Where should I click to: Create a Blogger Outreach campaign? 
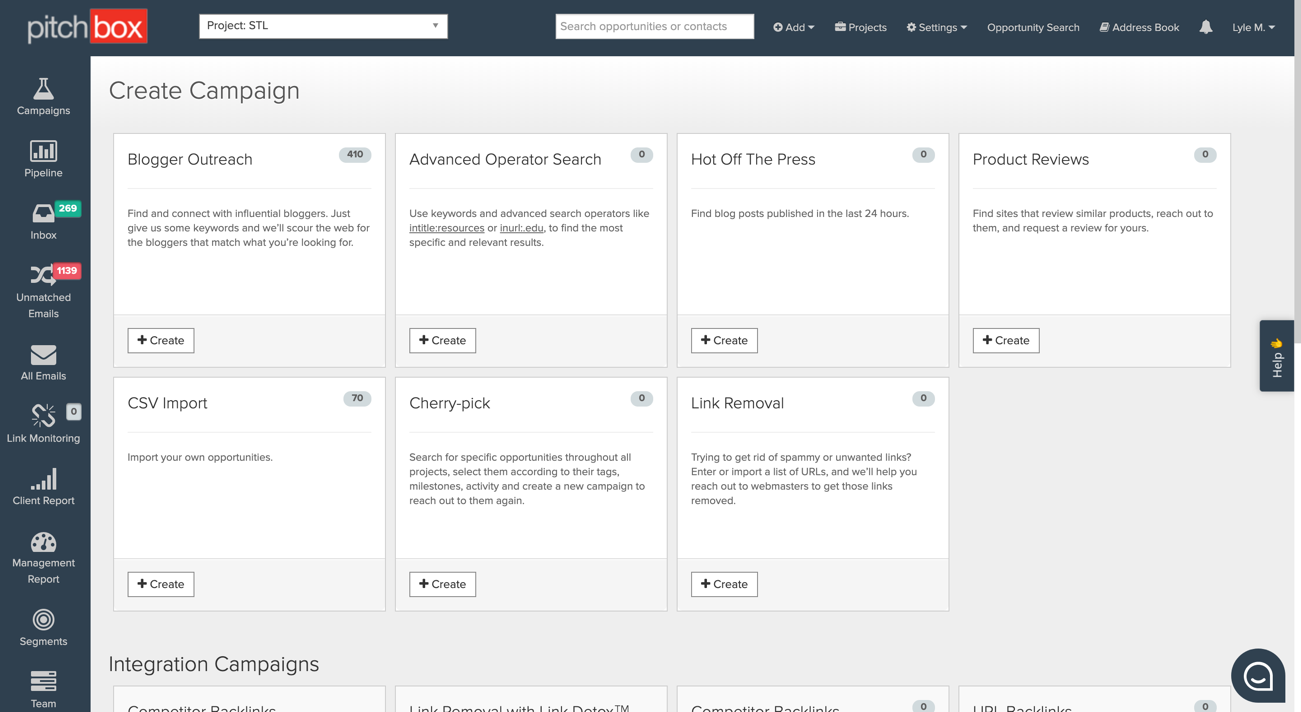(161, 340)
